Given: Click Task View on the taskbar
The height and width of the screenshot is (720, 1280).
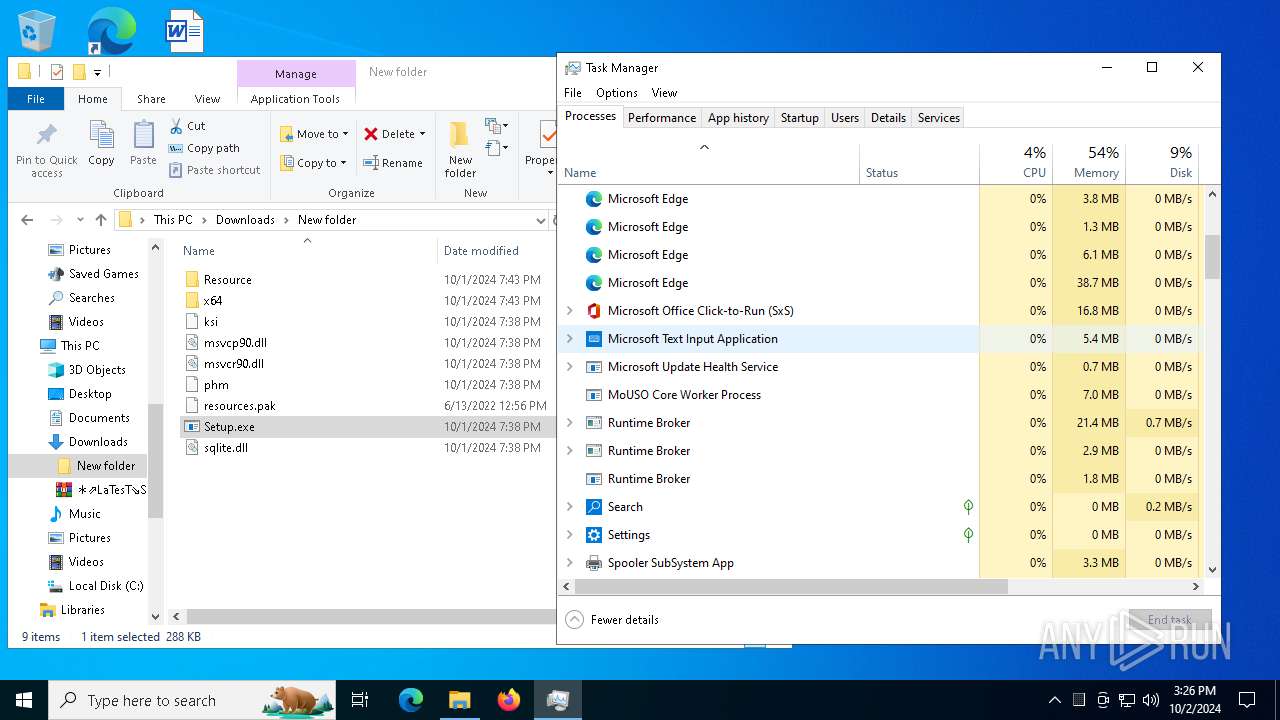Looking at the screenshot, I should tap(360, 700).
